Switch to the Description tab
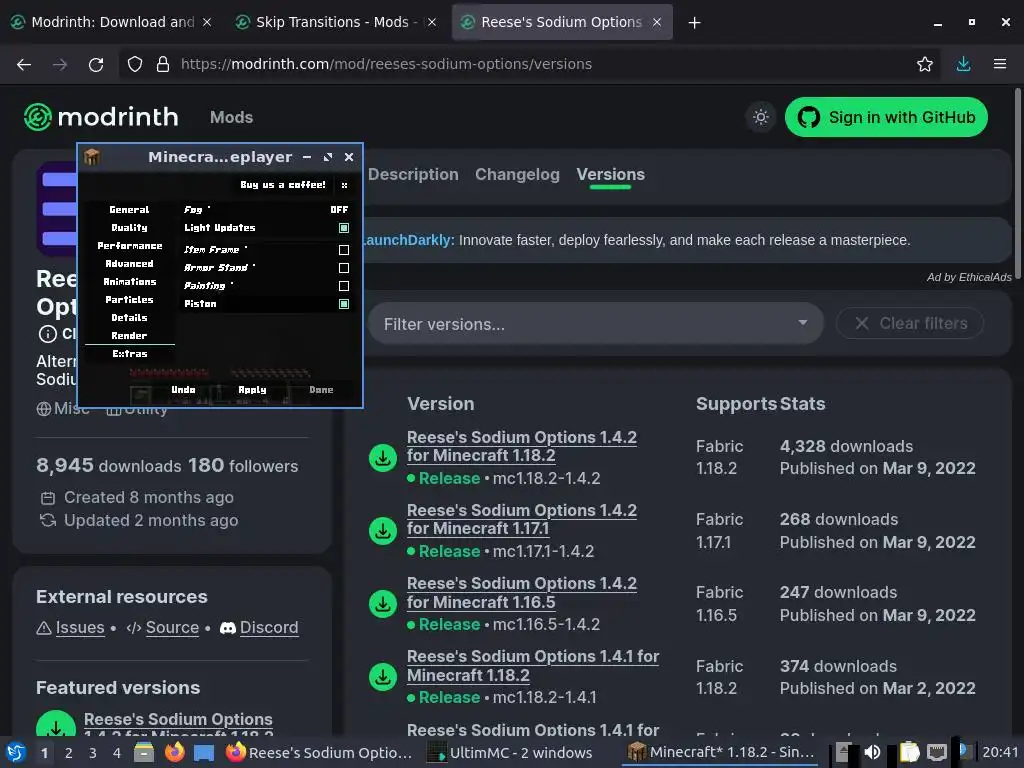Viewport: 1024px width, 768px height. 413,174
